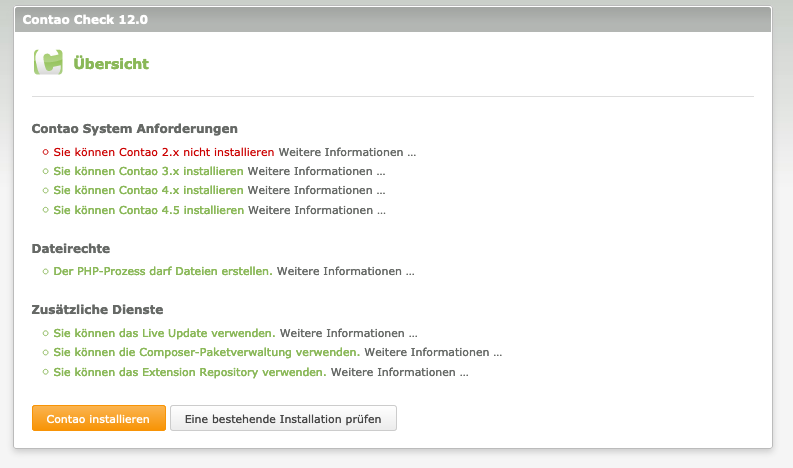793x468 pixels.
Task: Open Weitere Informationen for Contao 2.x
Action: click(347, 153)
